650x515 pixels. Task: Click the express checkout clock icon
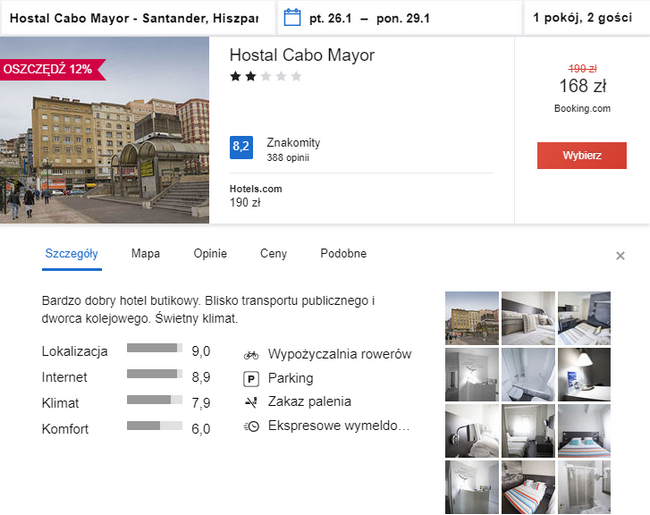tap(251, 426)
